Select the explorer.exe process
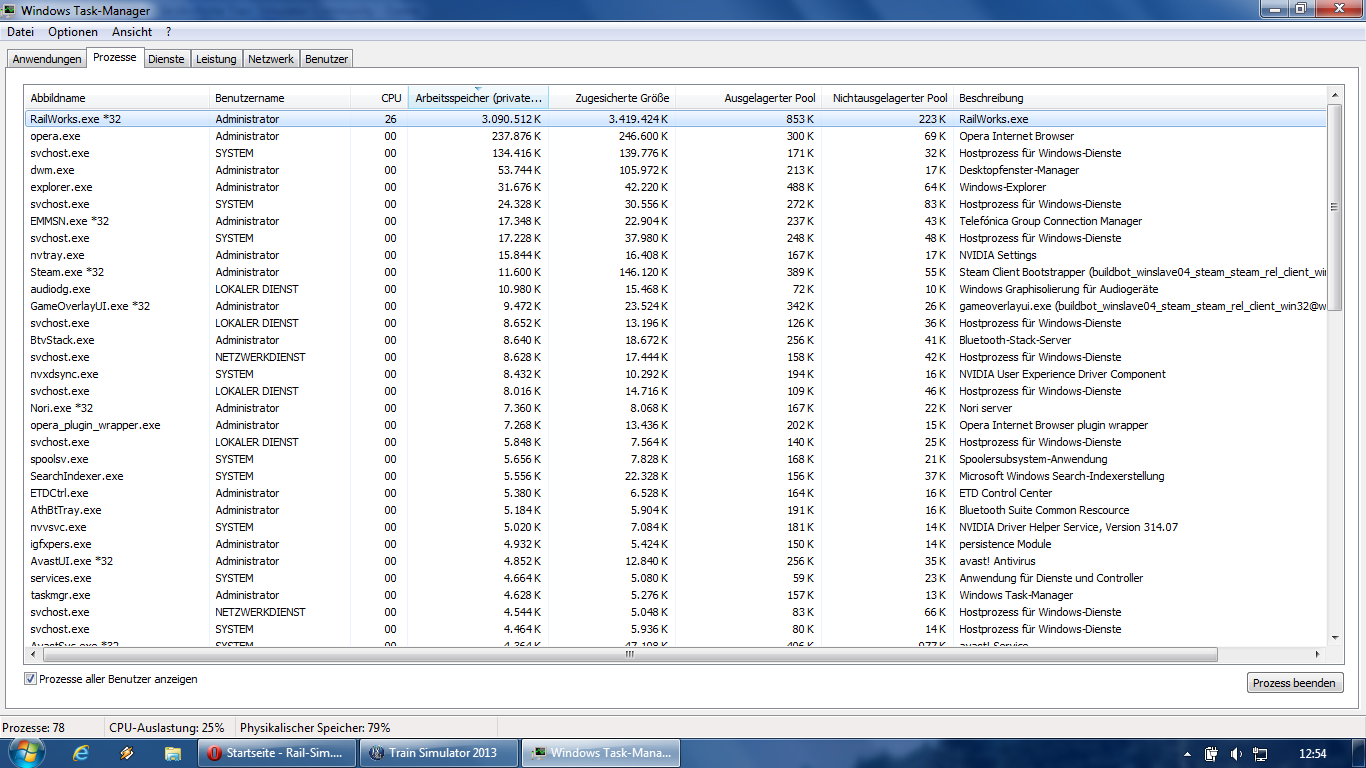 676,187
